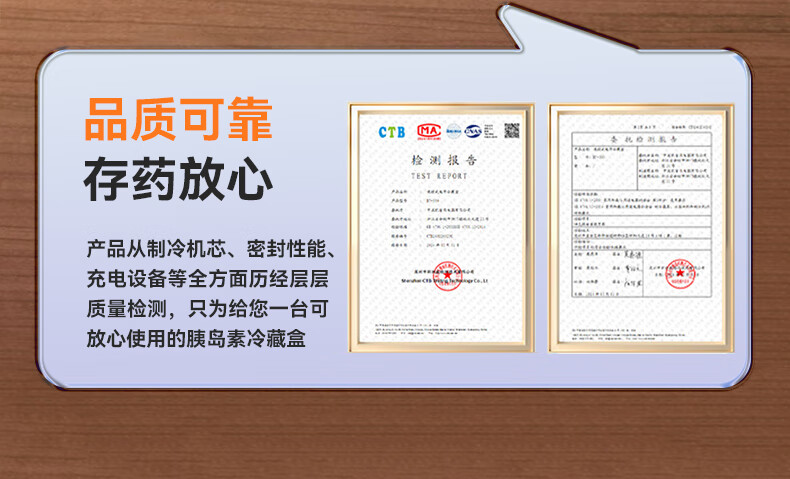
Task: Click the orange heading 品质可靠
Action: 179,119
